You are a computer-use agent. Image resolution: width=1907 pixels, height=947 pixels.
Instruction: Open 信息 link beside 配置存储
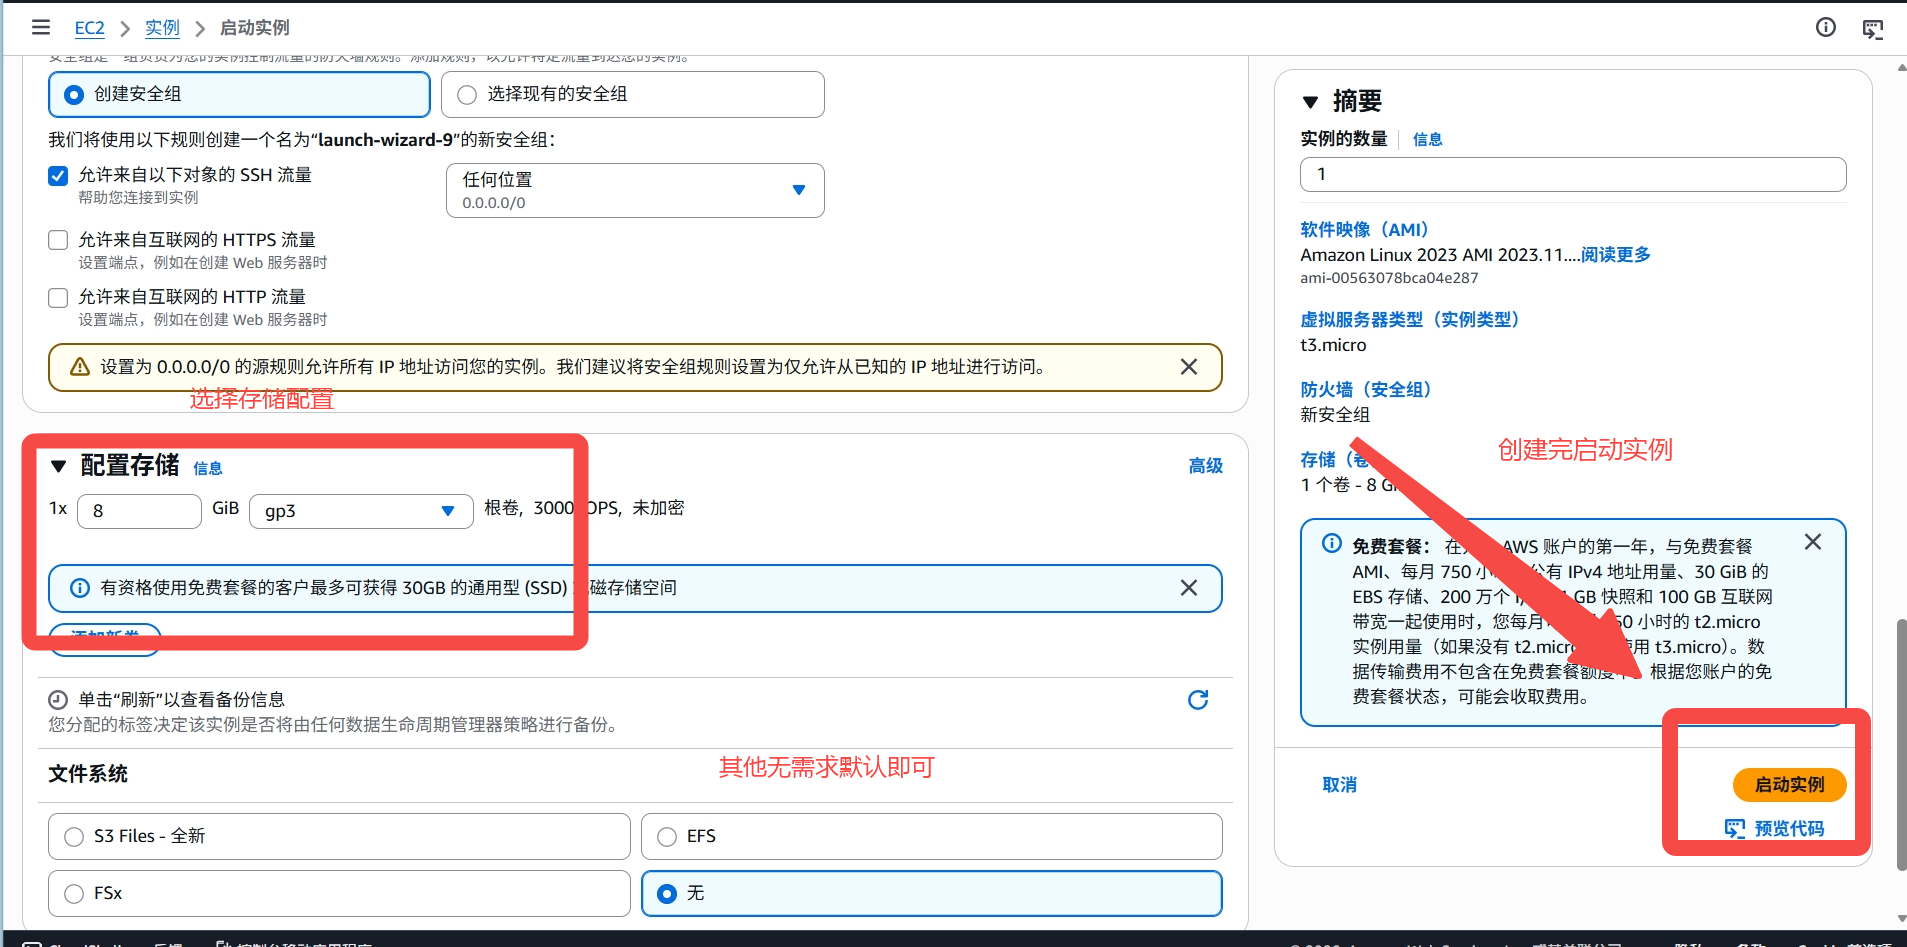point(208,468)
